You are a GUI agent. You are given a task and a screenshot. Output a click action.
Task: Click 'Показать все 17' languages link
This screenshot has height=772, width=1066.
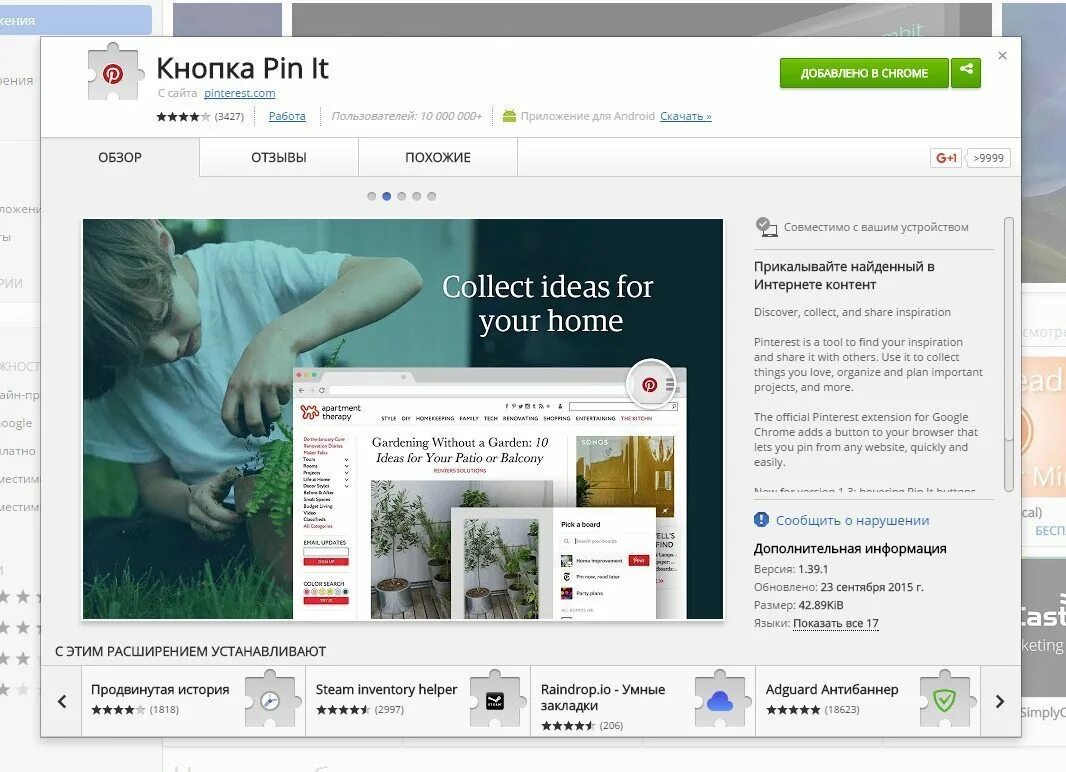pyautogui.click(x=836, y=623)
